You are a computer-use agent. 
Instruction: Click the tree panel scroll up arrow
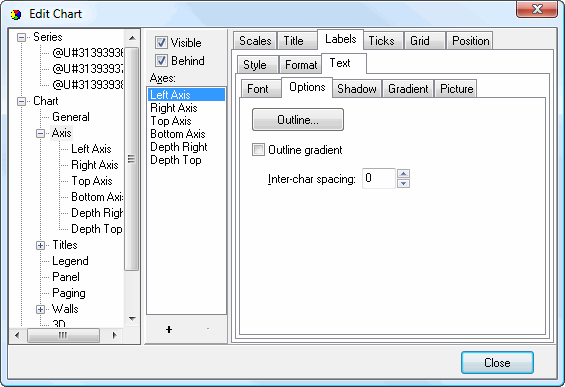pos(132,38)
